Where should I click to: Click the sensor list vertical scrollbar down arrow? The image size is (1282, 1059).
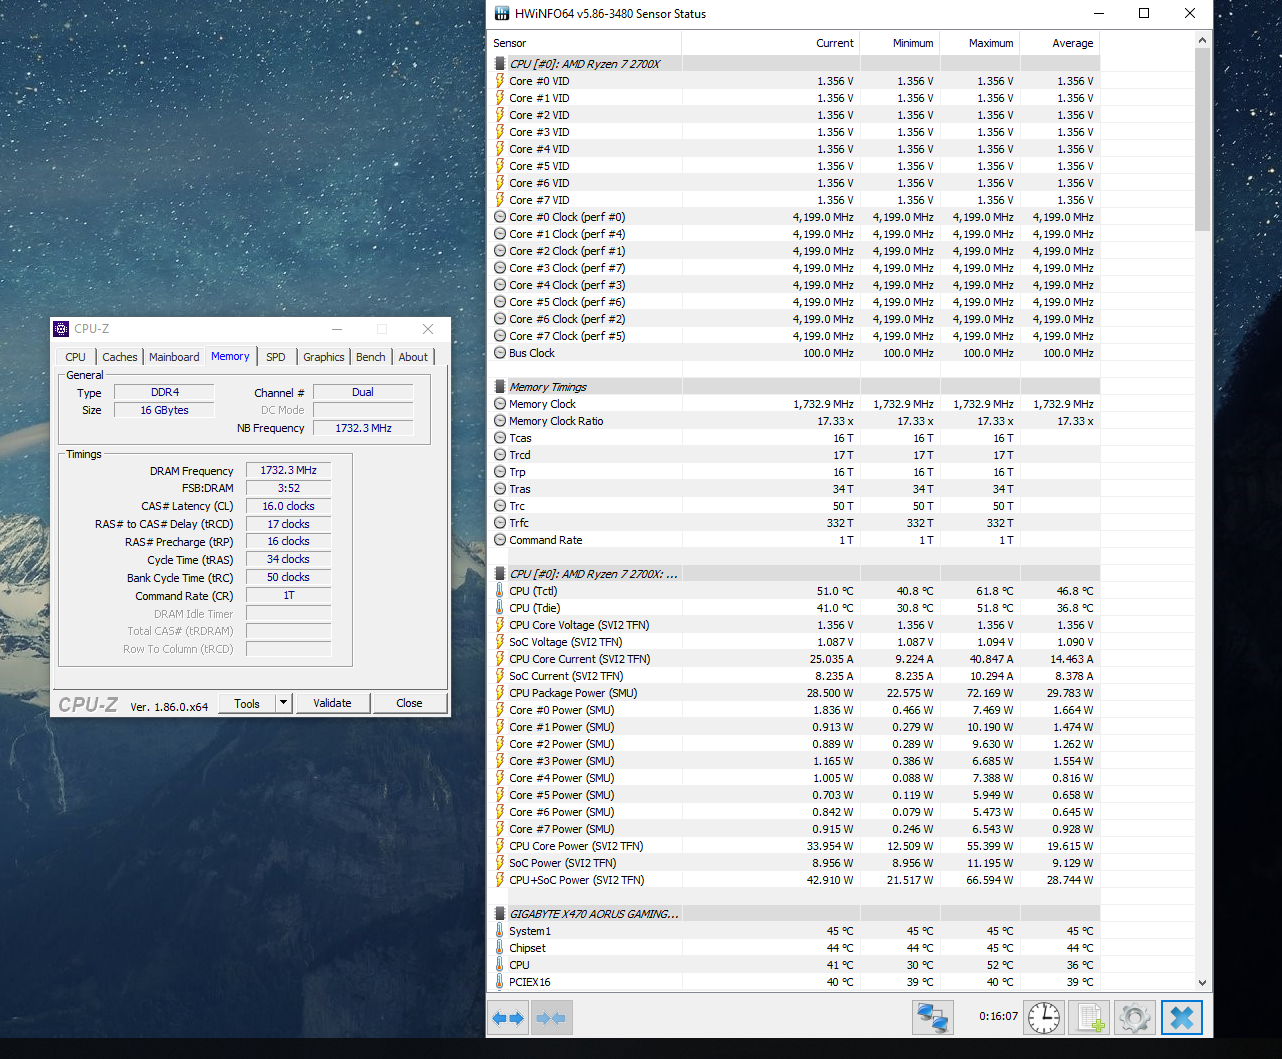1202,983
